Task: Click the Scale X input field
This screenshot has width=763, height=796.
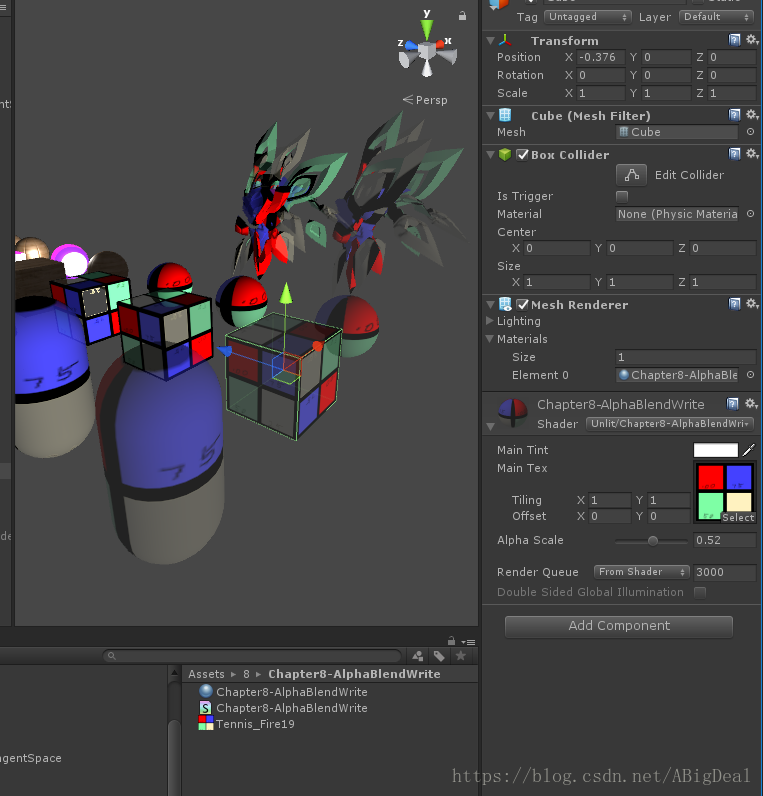Action: click(x=601, y=93)
